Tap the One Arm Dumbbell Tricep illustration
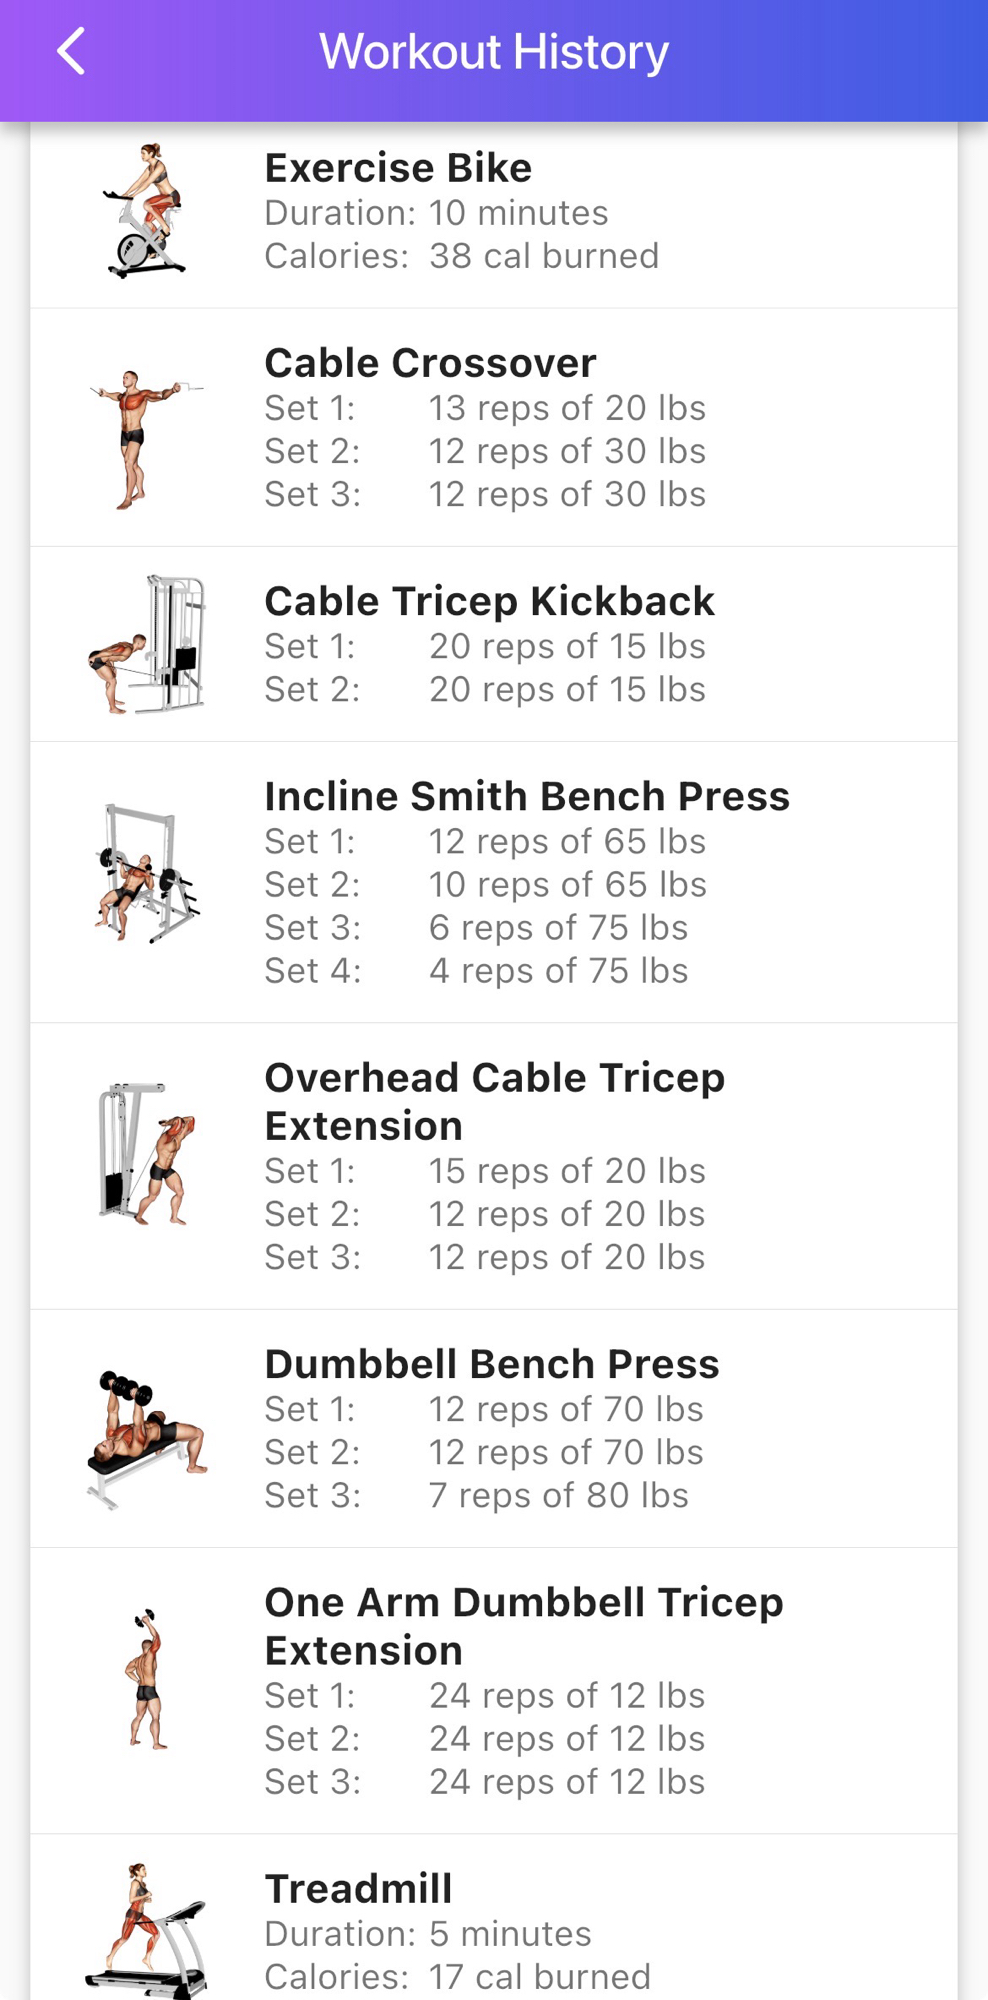 147,1679
